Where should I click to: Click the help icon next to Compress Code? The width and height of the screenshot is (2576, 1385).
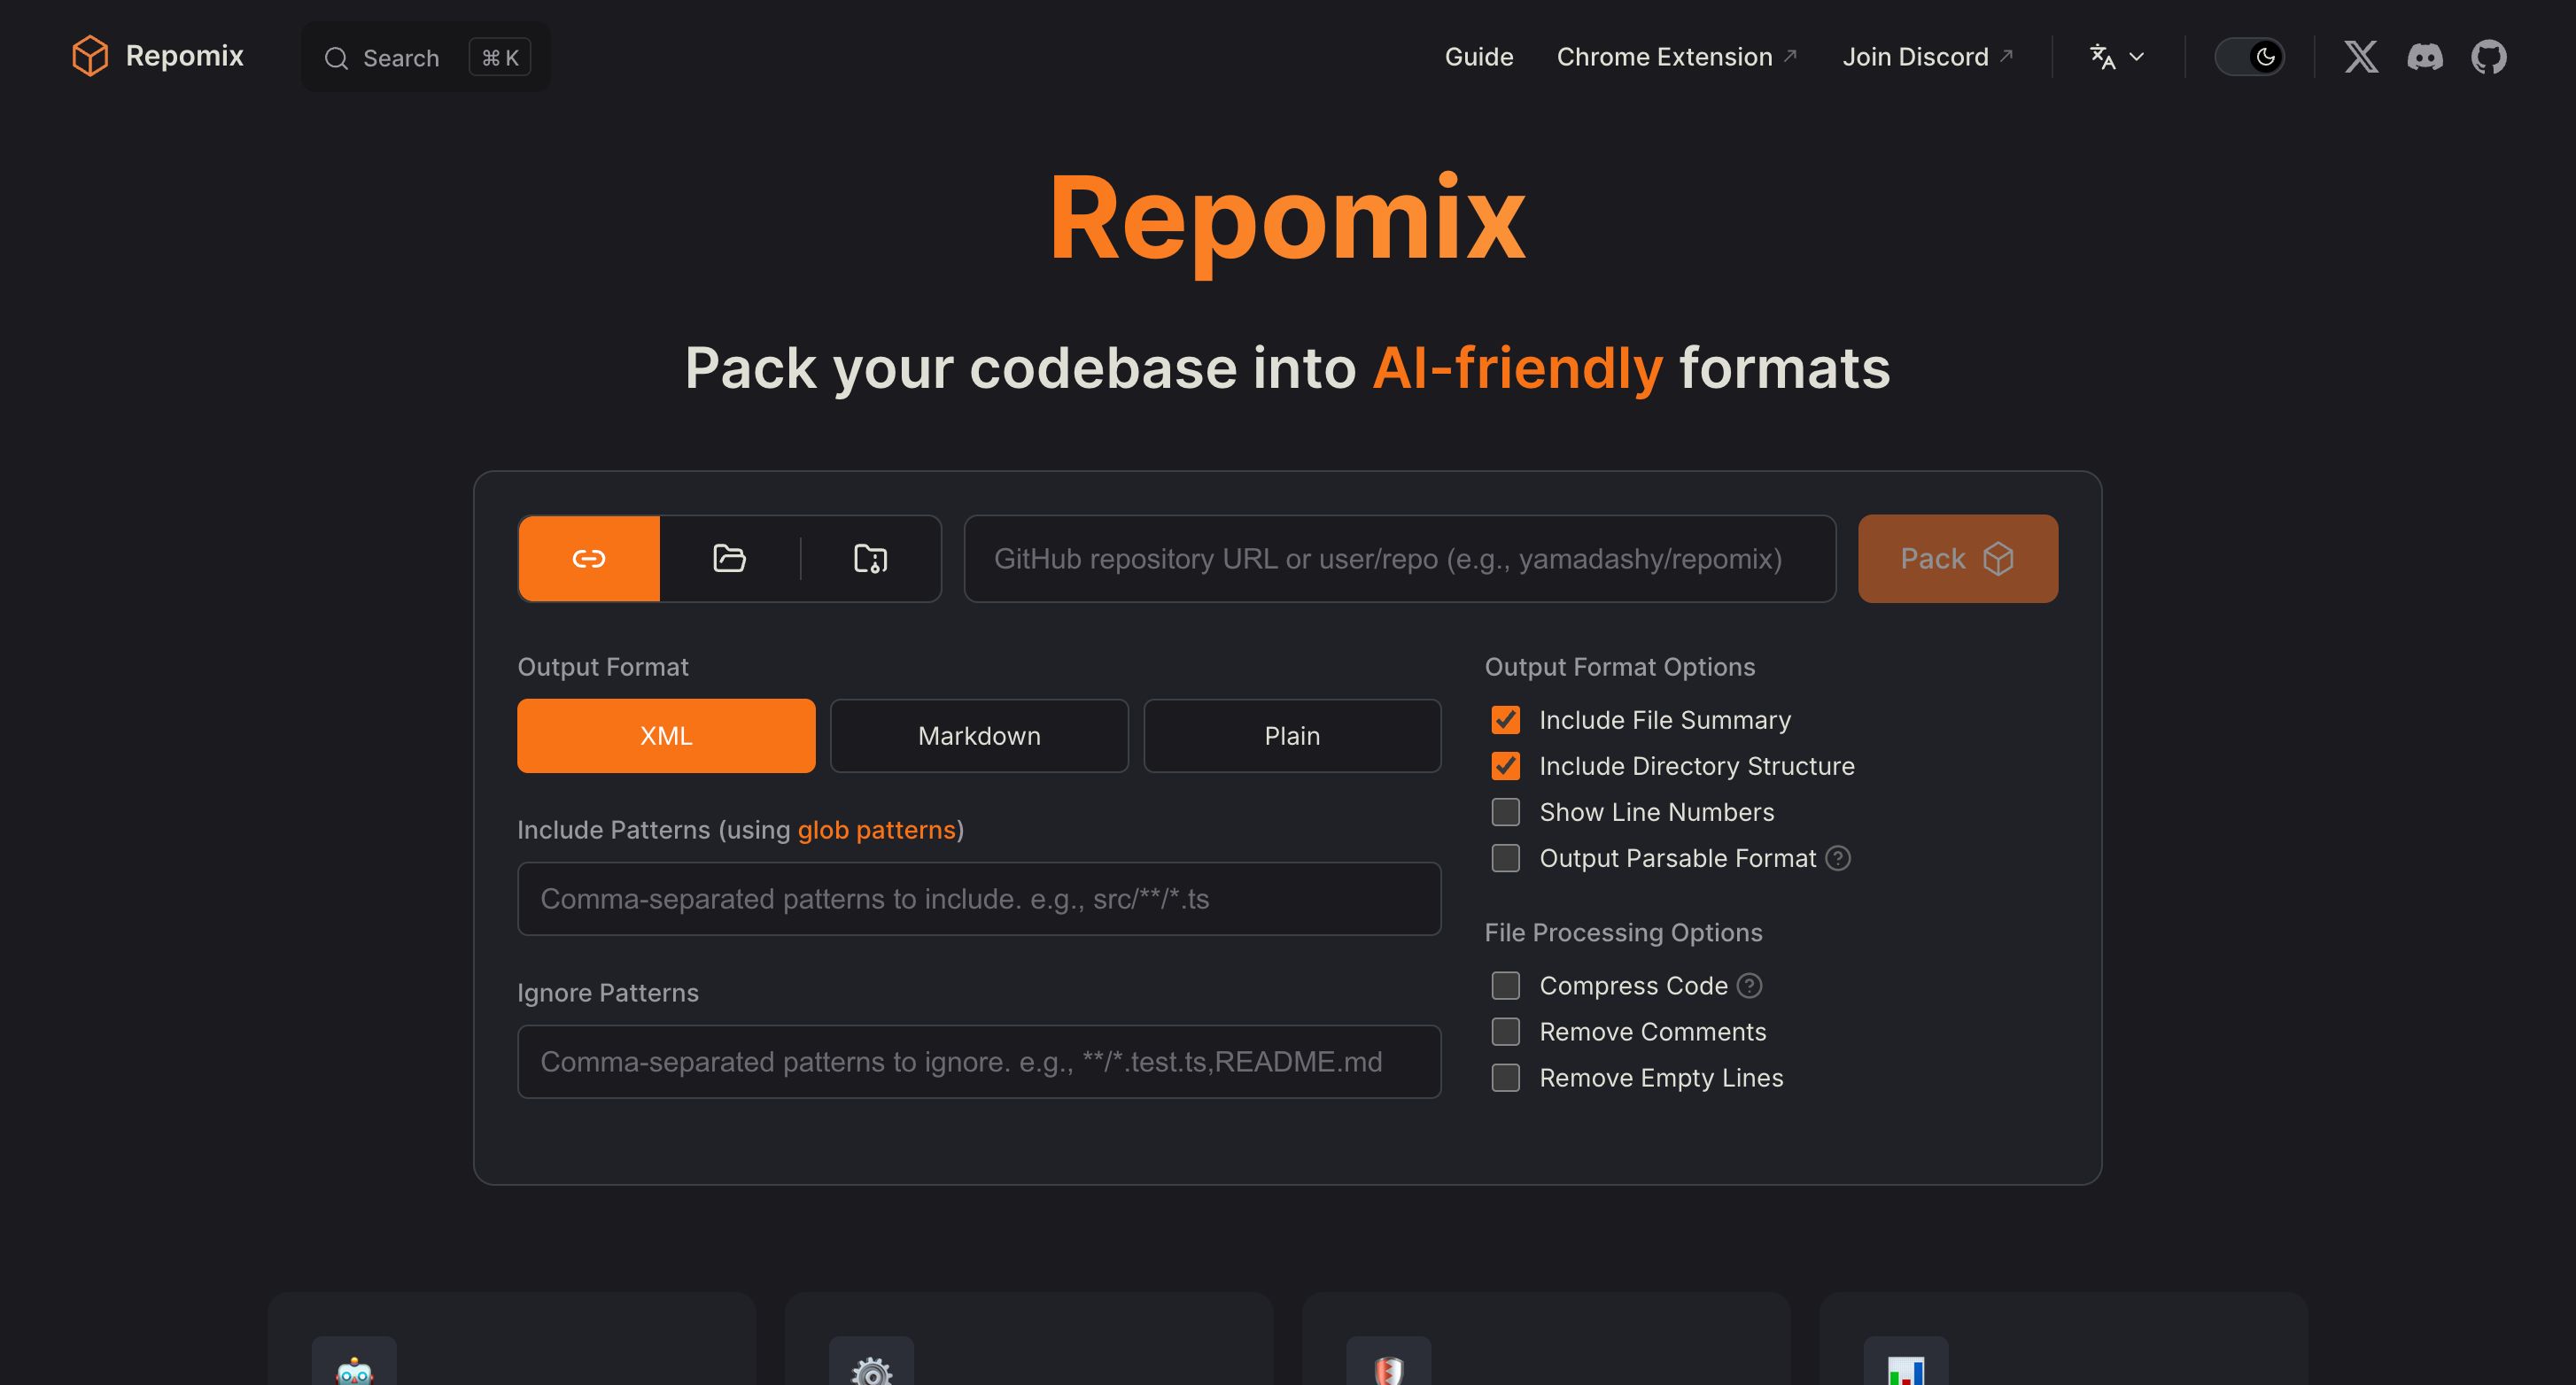1749,985
